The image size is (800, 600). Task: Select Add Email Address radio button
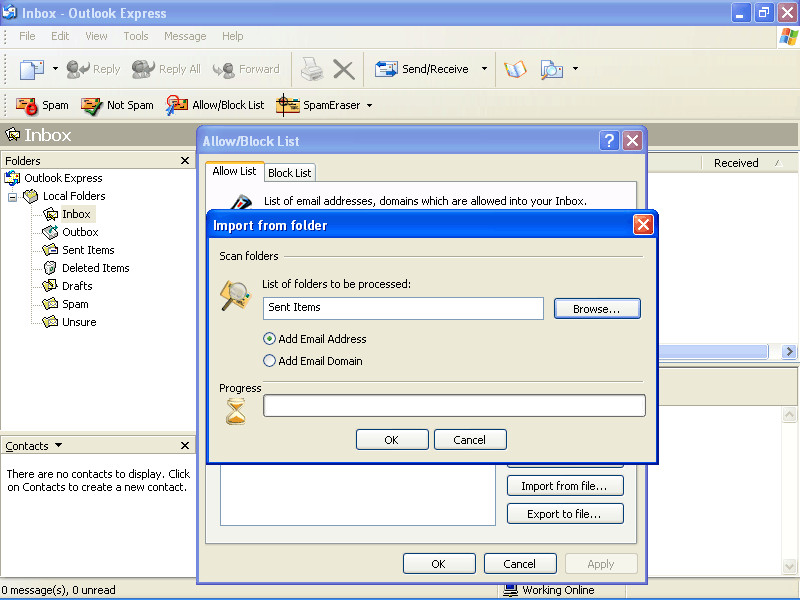pyautogui.click(x=269, y=339)
